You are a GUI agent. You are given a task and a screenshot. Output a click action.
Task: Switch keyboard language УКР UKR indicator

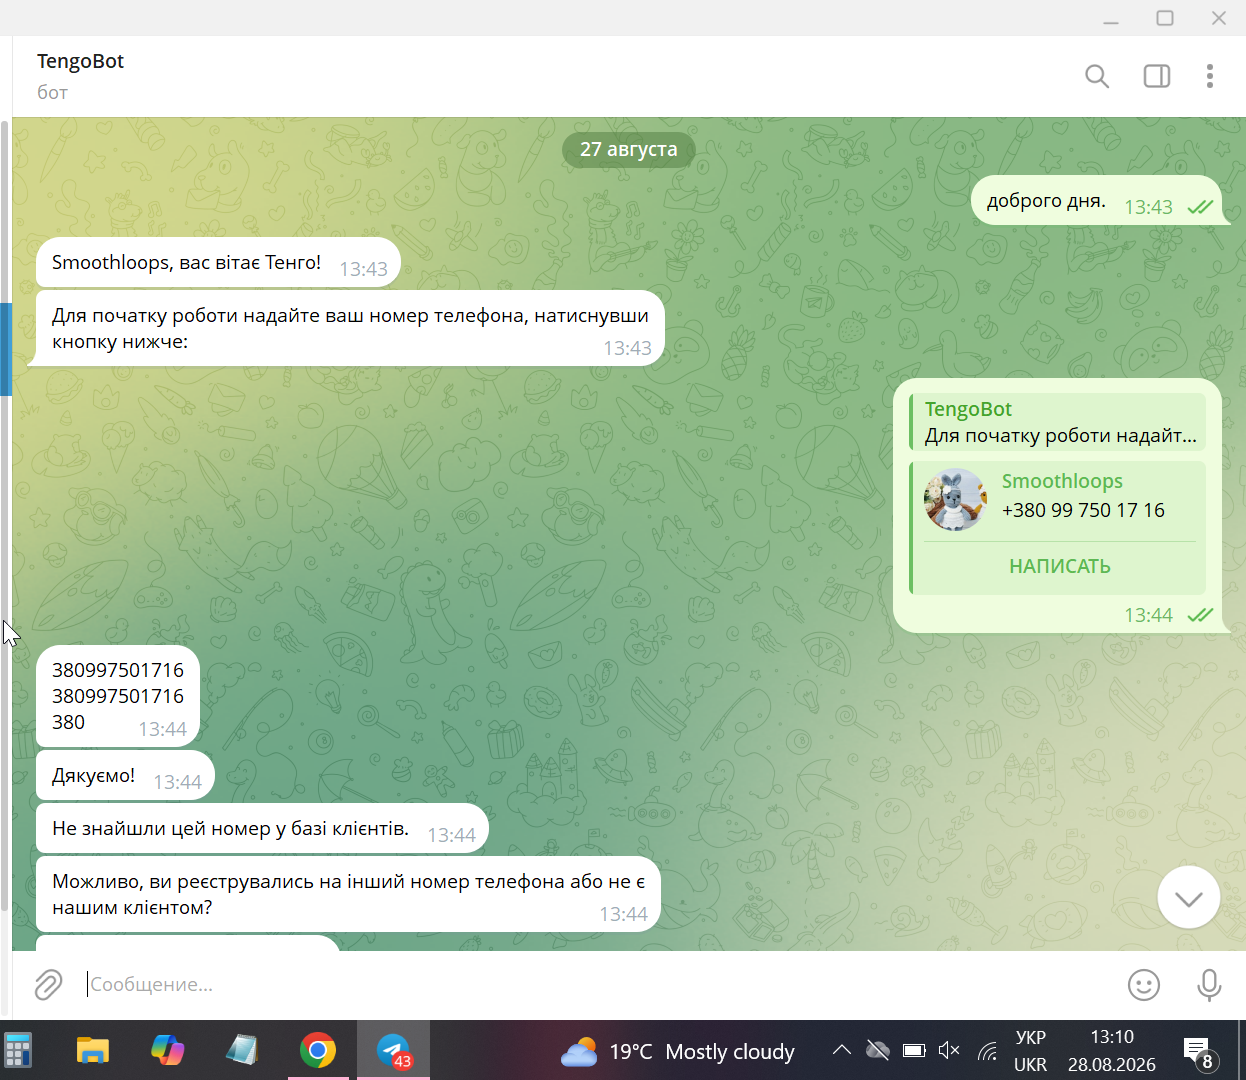(x=1030, y=1051)
